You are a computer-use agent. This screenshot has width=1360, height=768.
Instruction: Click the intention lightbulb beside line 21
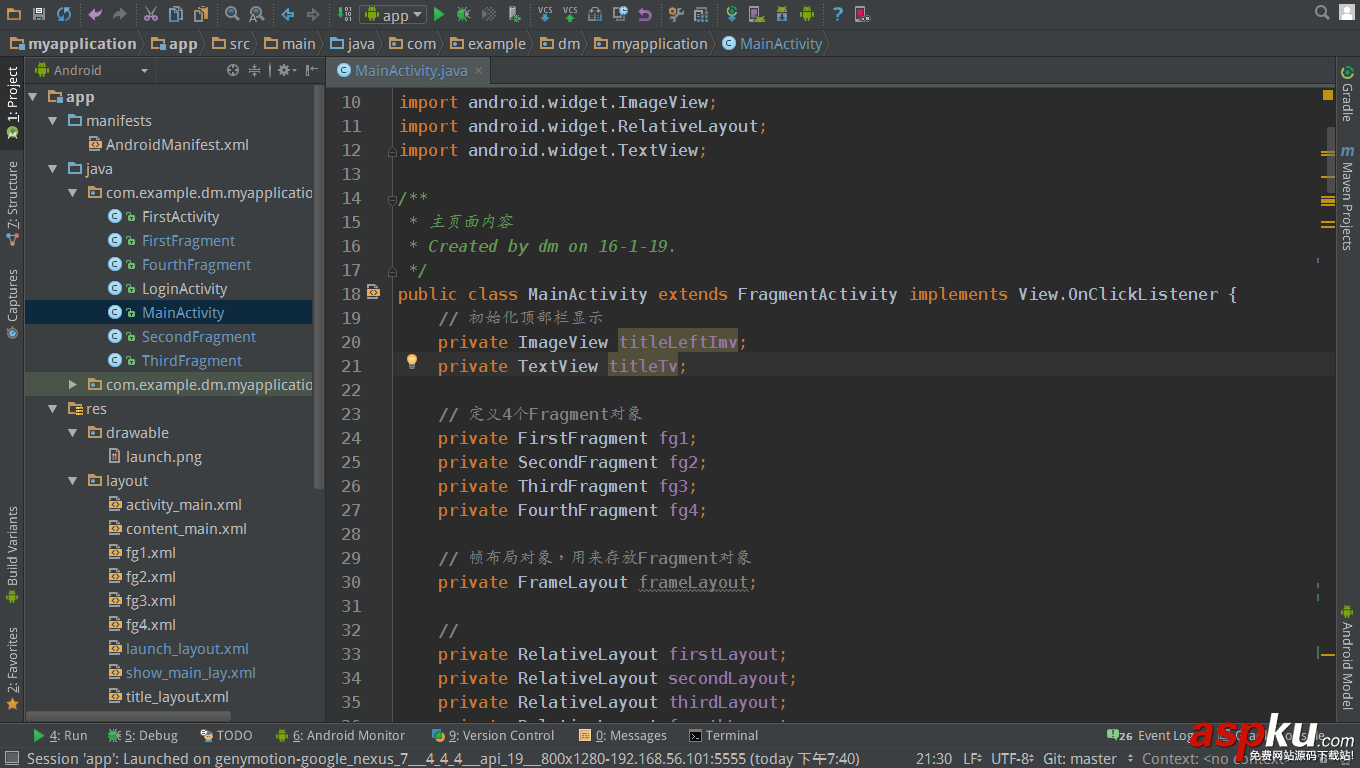click(412, 362)
